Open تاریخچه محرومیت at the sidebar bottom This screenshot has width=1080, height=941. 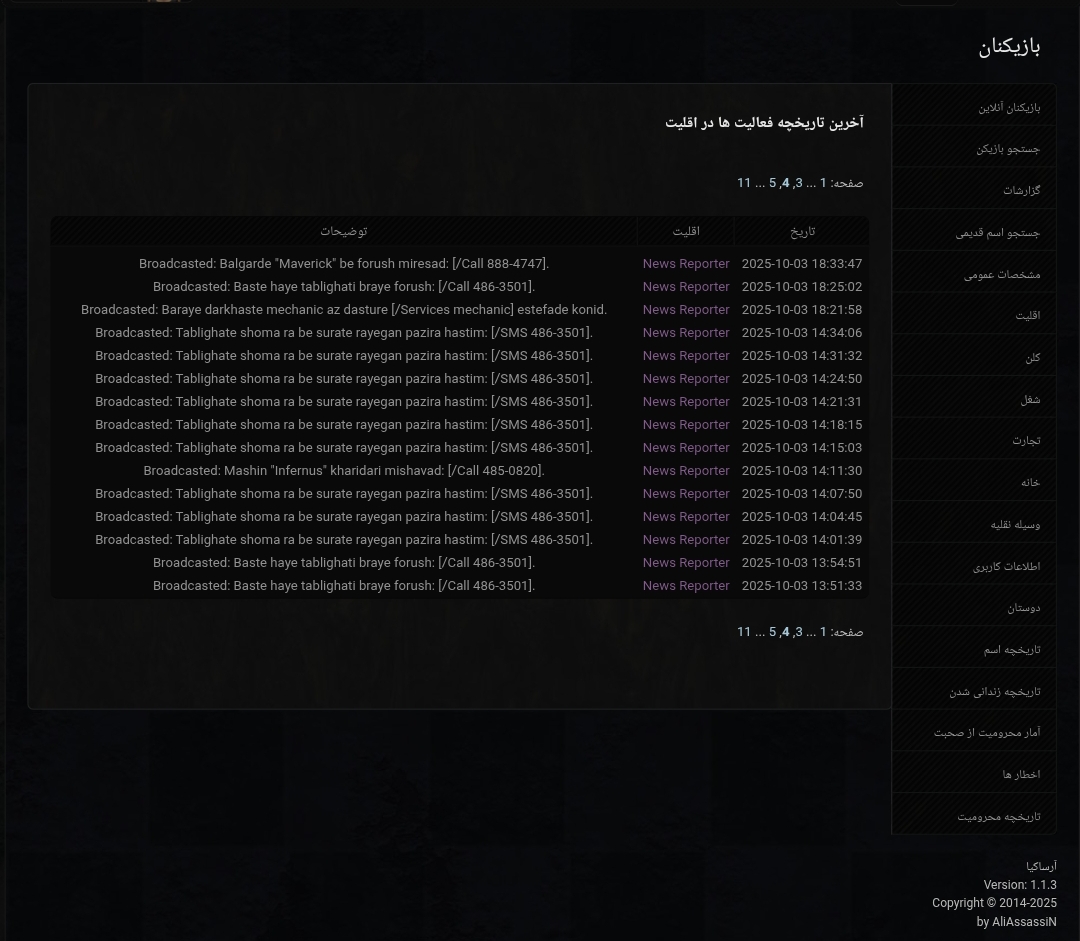(998, 817)
